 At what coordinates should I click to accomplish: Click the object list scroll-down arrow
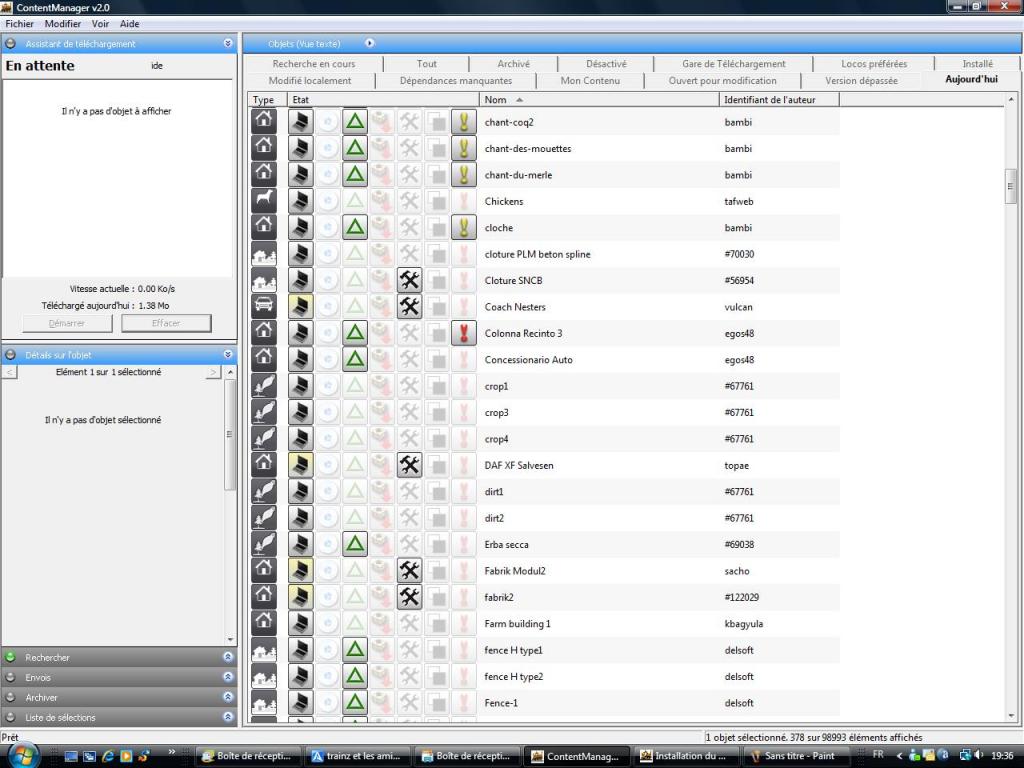[x=1011, y=716]
